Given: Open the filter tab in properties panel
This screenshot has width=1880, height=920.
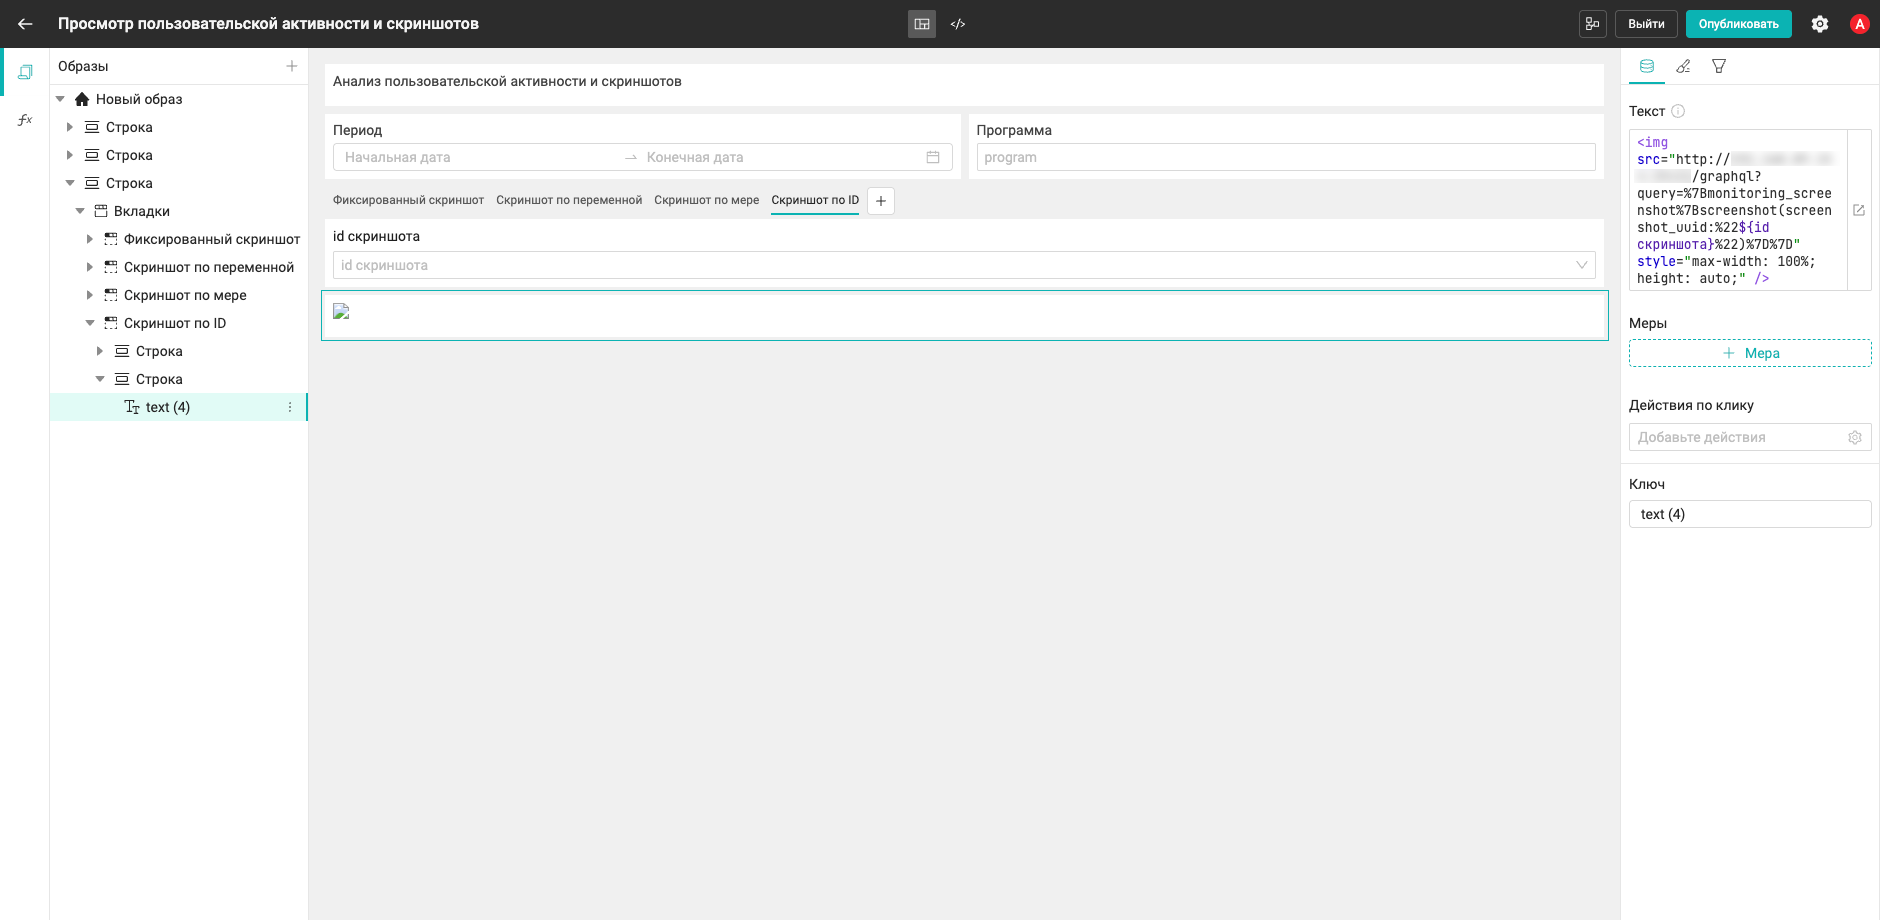Looking at the screenshot, I should (x=1719, y=66).
